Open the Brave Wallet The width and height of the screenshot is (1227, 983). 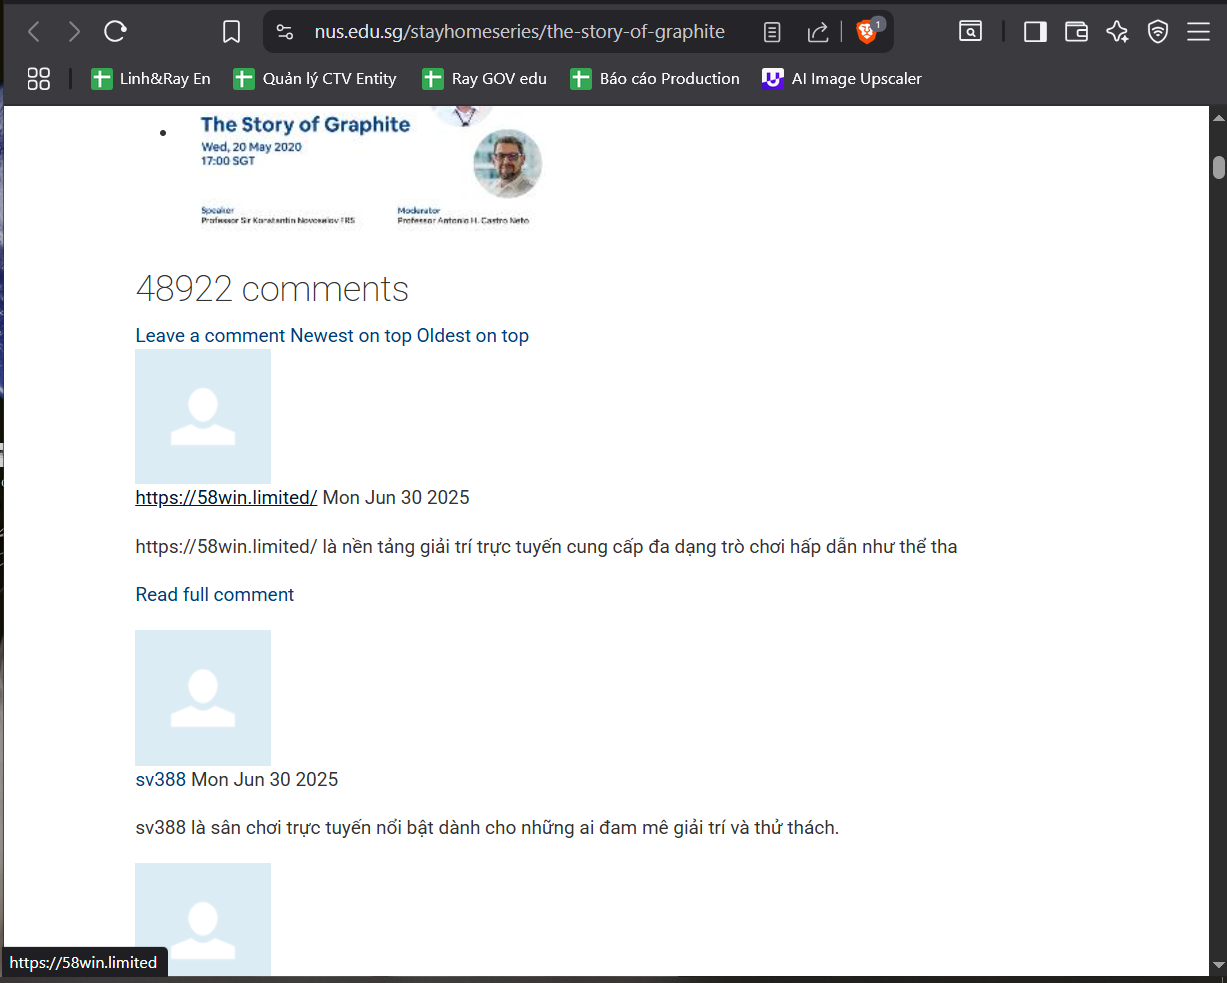(1076, 32)
